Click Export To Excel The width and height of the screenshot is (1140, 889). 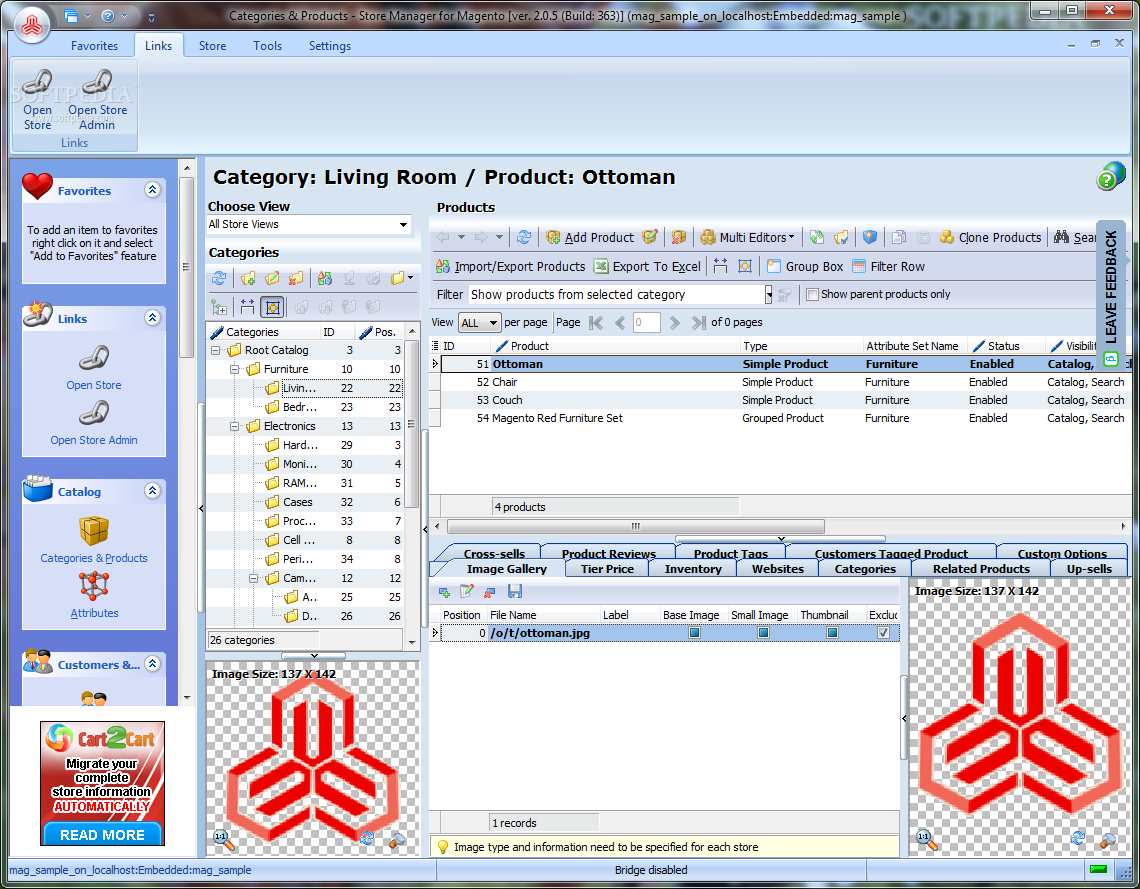[x=647, y=267]
